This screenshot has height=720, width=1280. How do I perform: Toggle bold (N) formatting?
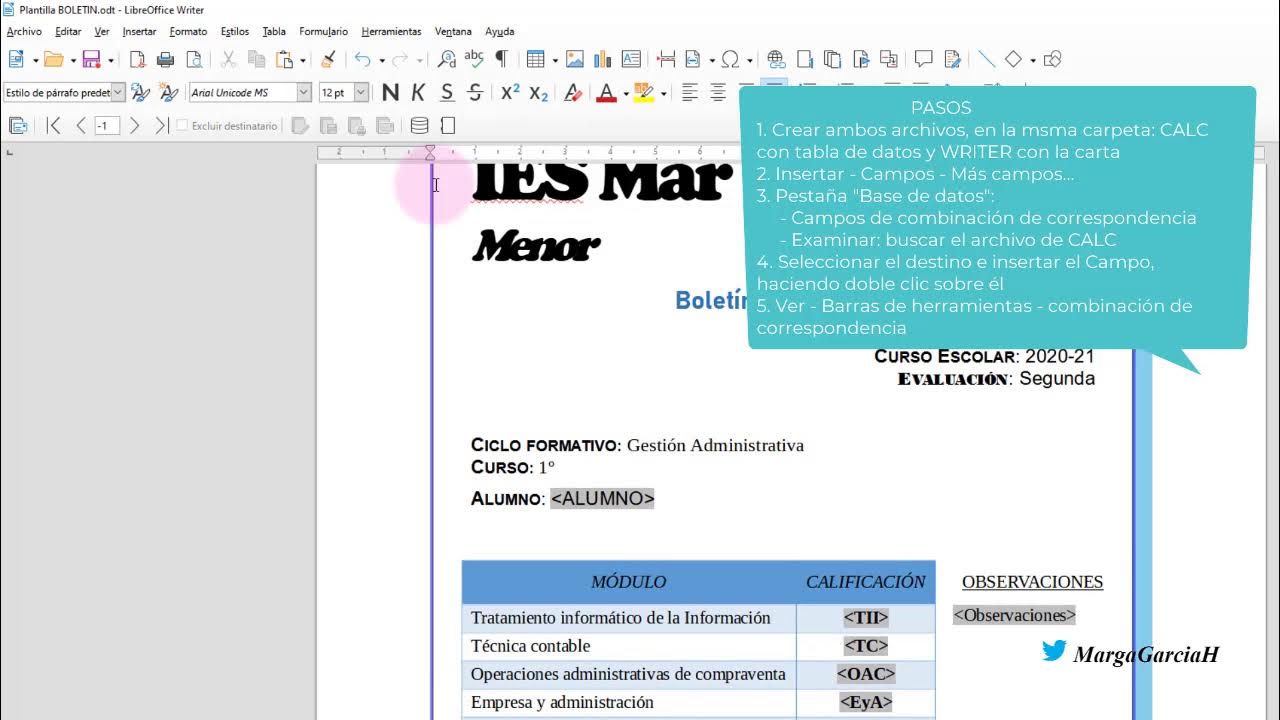coord(391,93)
